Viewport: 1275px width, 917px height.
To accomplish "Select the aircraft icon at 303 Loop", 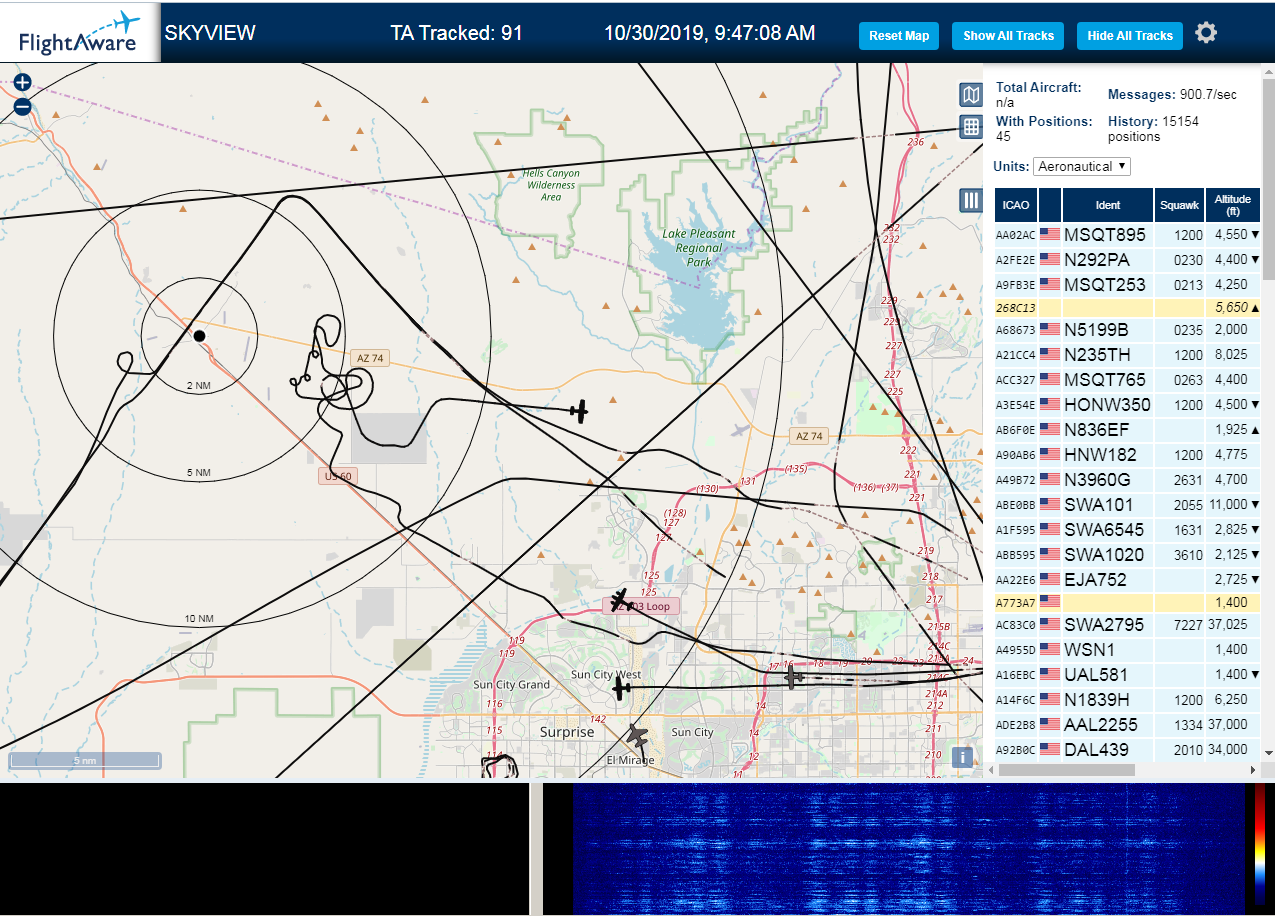I will point(620,602).
